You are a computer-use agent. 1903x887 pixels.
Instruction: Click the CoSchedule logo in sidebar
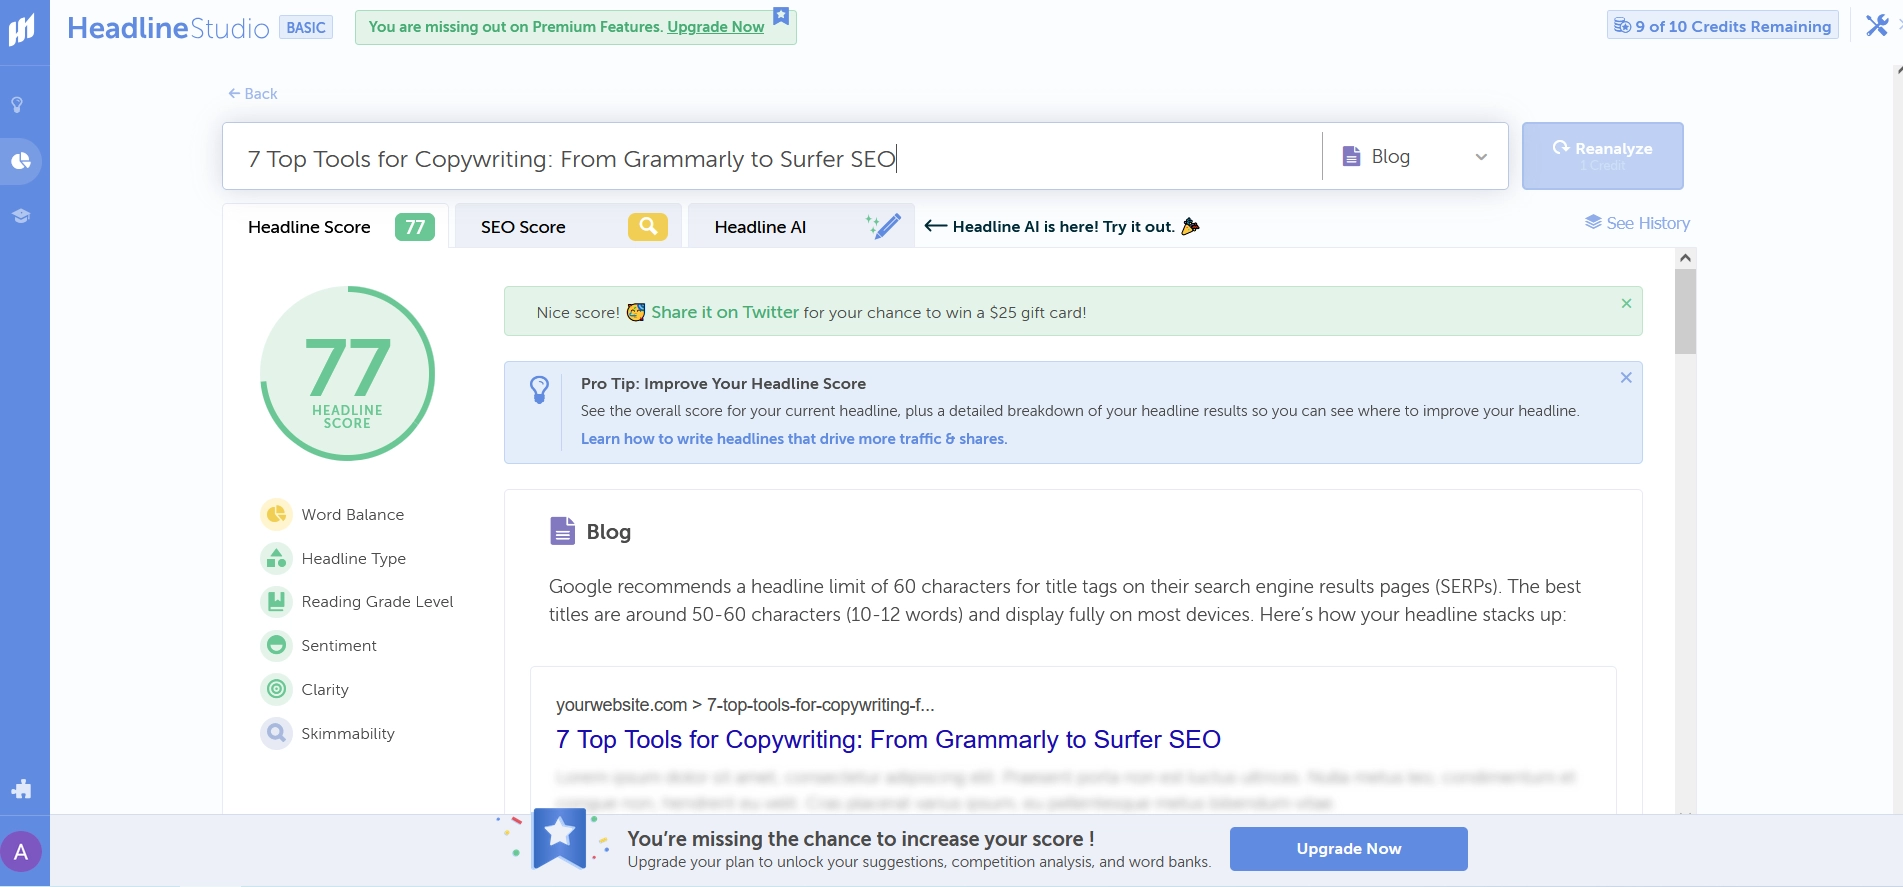pyautogui.click(x=22, y=30)
